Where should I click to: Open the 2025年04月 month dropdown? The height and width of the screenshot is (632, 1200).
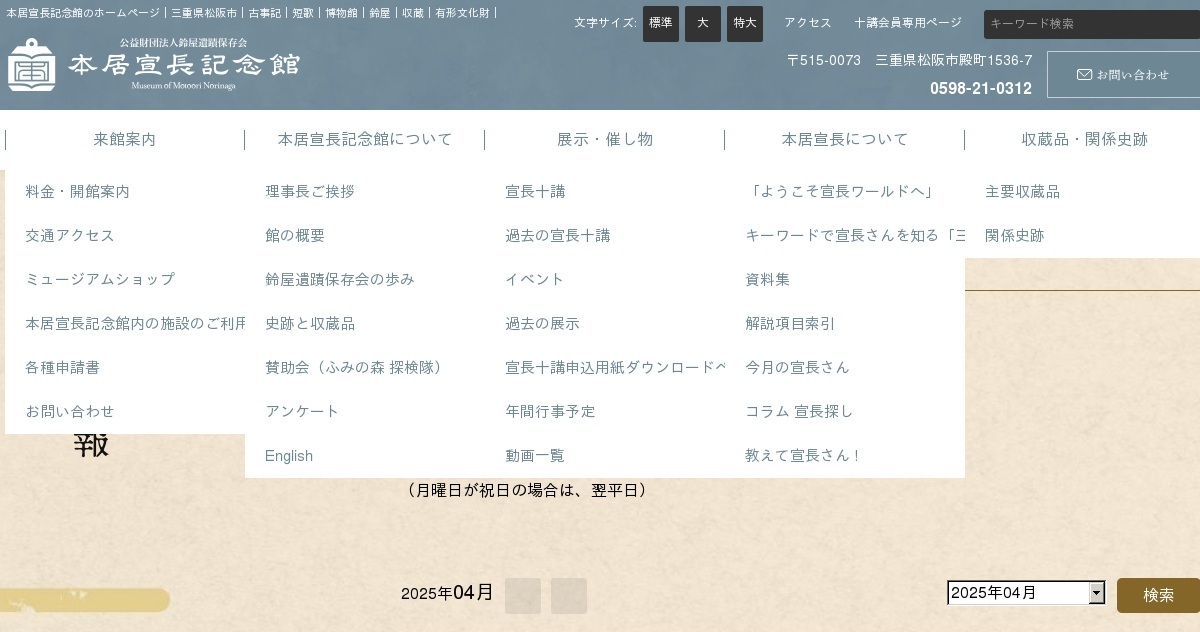1026,593
